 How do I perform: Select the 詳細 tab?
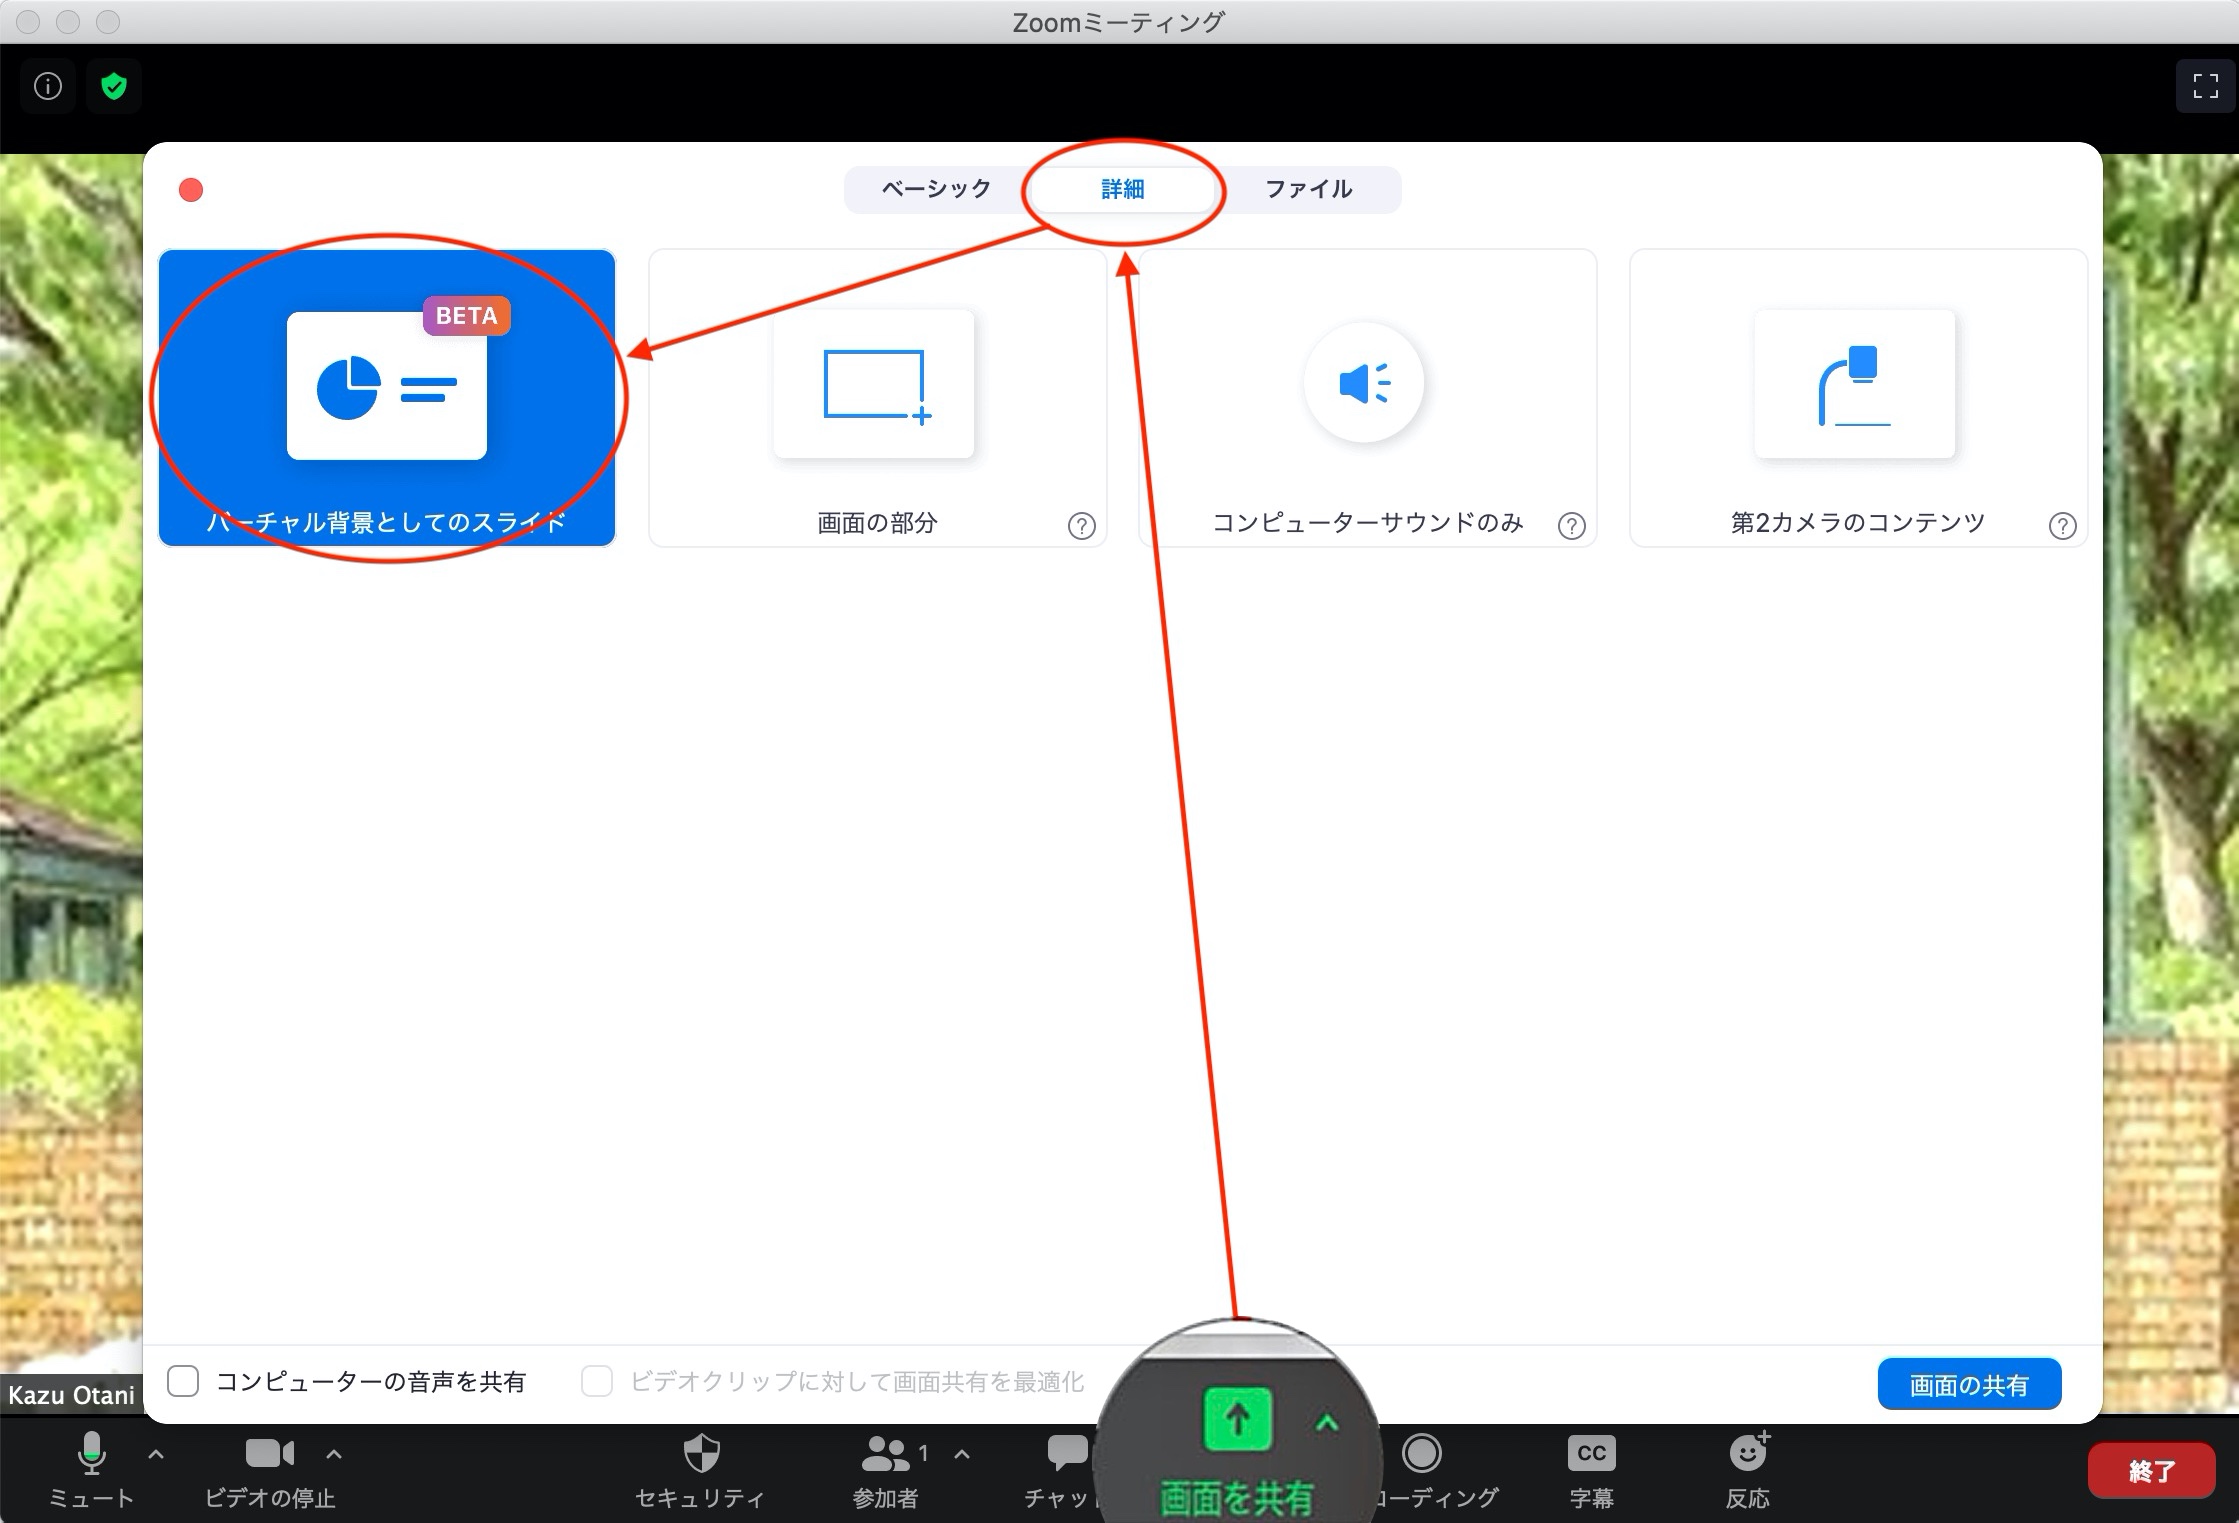point(1122,189)
